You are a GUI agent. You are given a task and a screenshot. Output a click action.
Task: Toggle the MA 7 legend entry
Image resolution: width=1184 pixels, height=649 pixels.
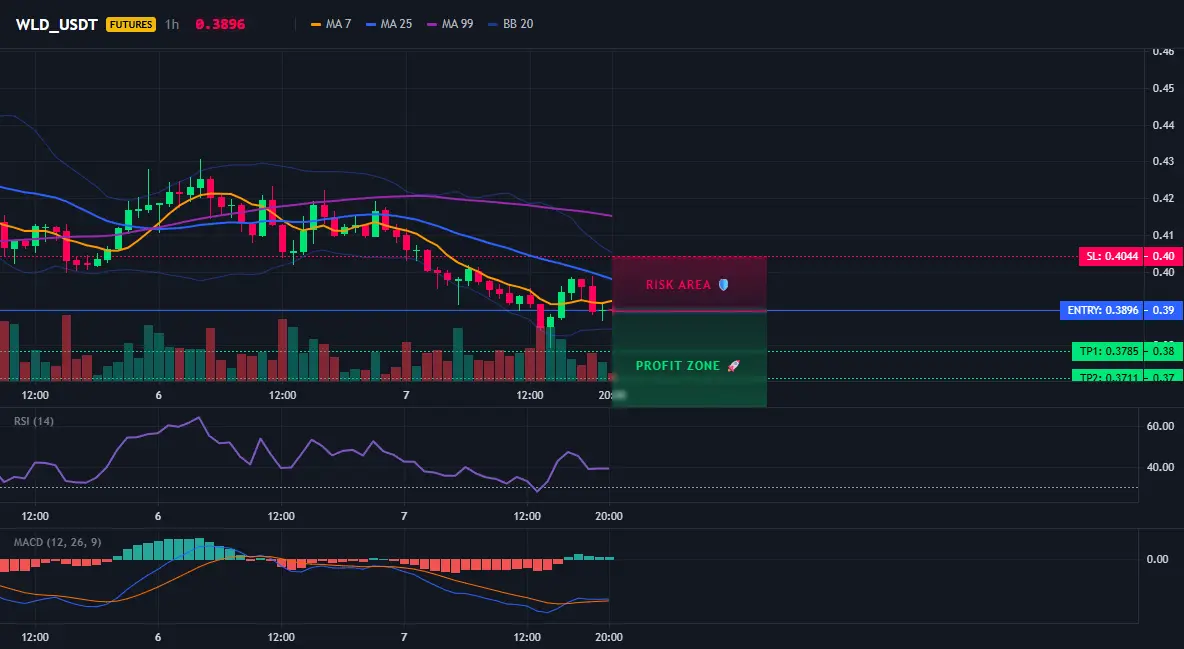331,24
